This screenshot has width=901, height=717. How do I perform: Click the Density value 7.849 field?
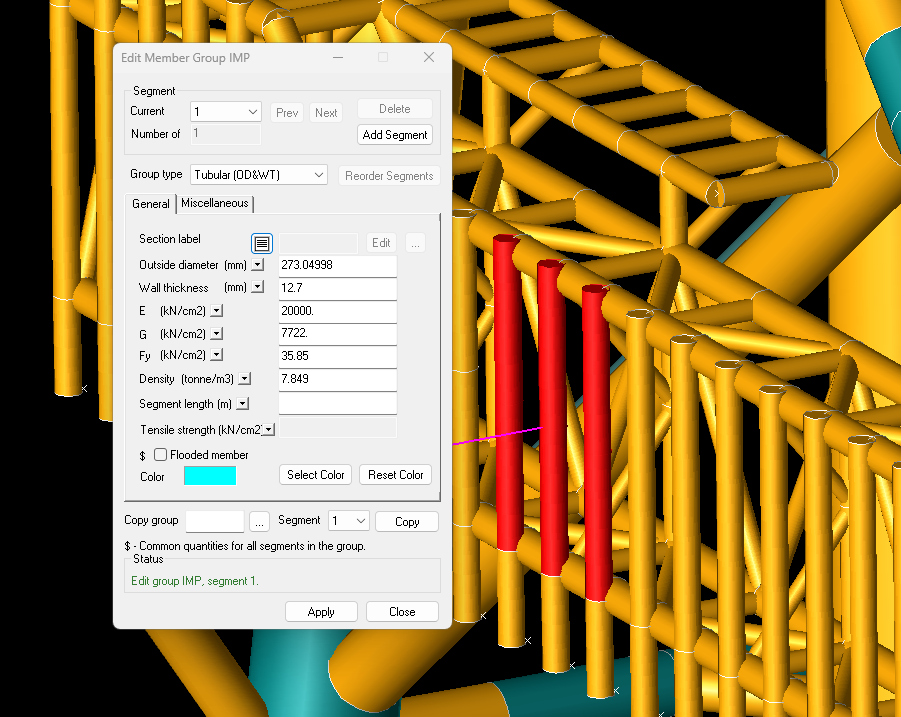[x=338, y=379]
